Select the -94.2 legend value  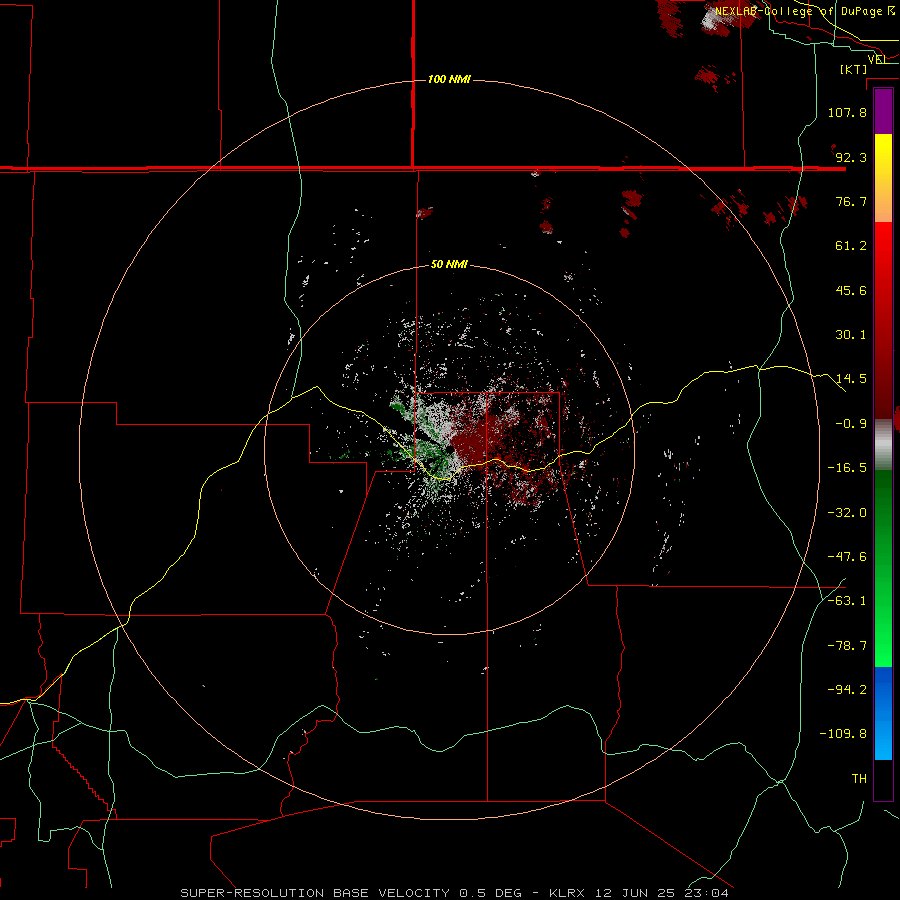[847, 690]
